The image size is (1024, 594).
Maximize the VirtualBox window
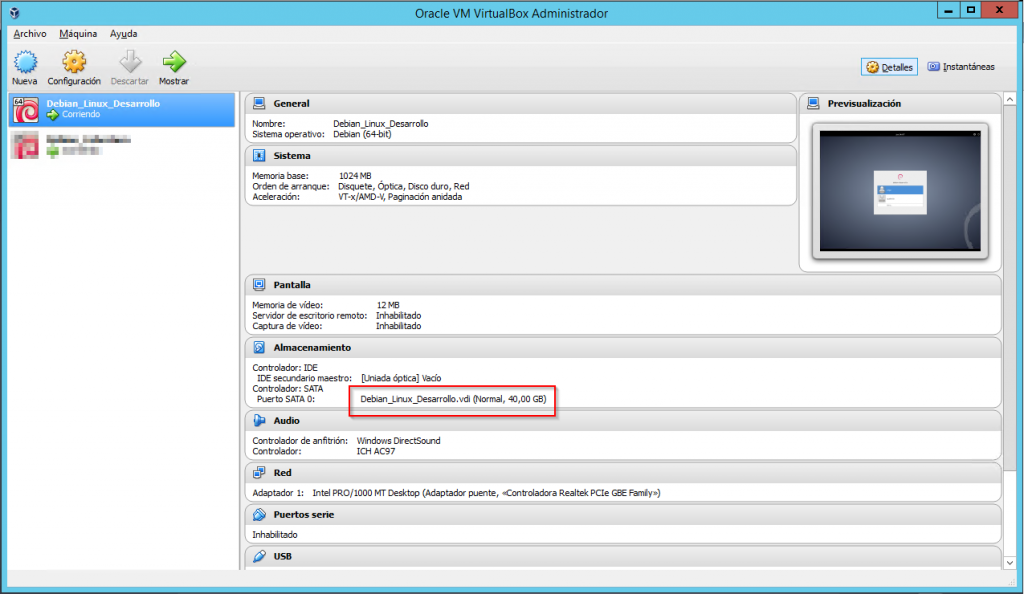pos(971,10)
